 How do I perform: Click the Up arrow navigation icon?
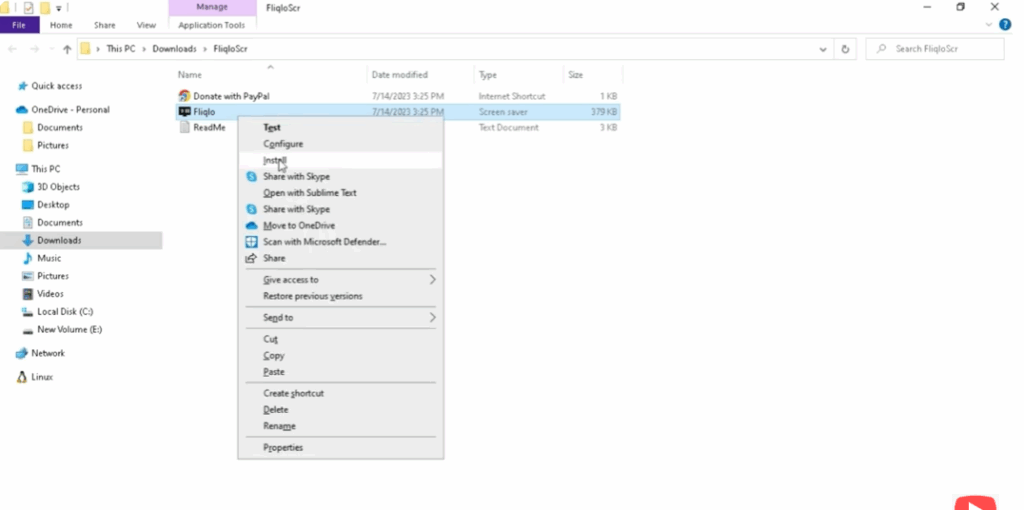pos(67,49)
